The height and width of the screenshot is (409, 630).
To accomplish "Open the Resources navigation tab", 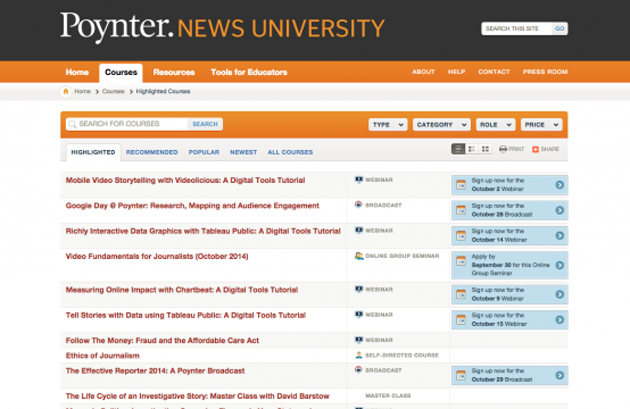I will [x=174, y=72].
